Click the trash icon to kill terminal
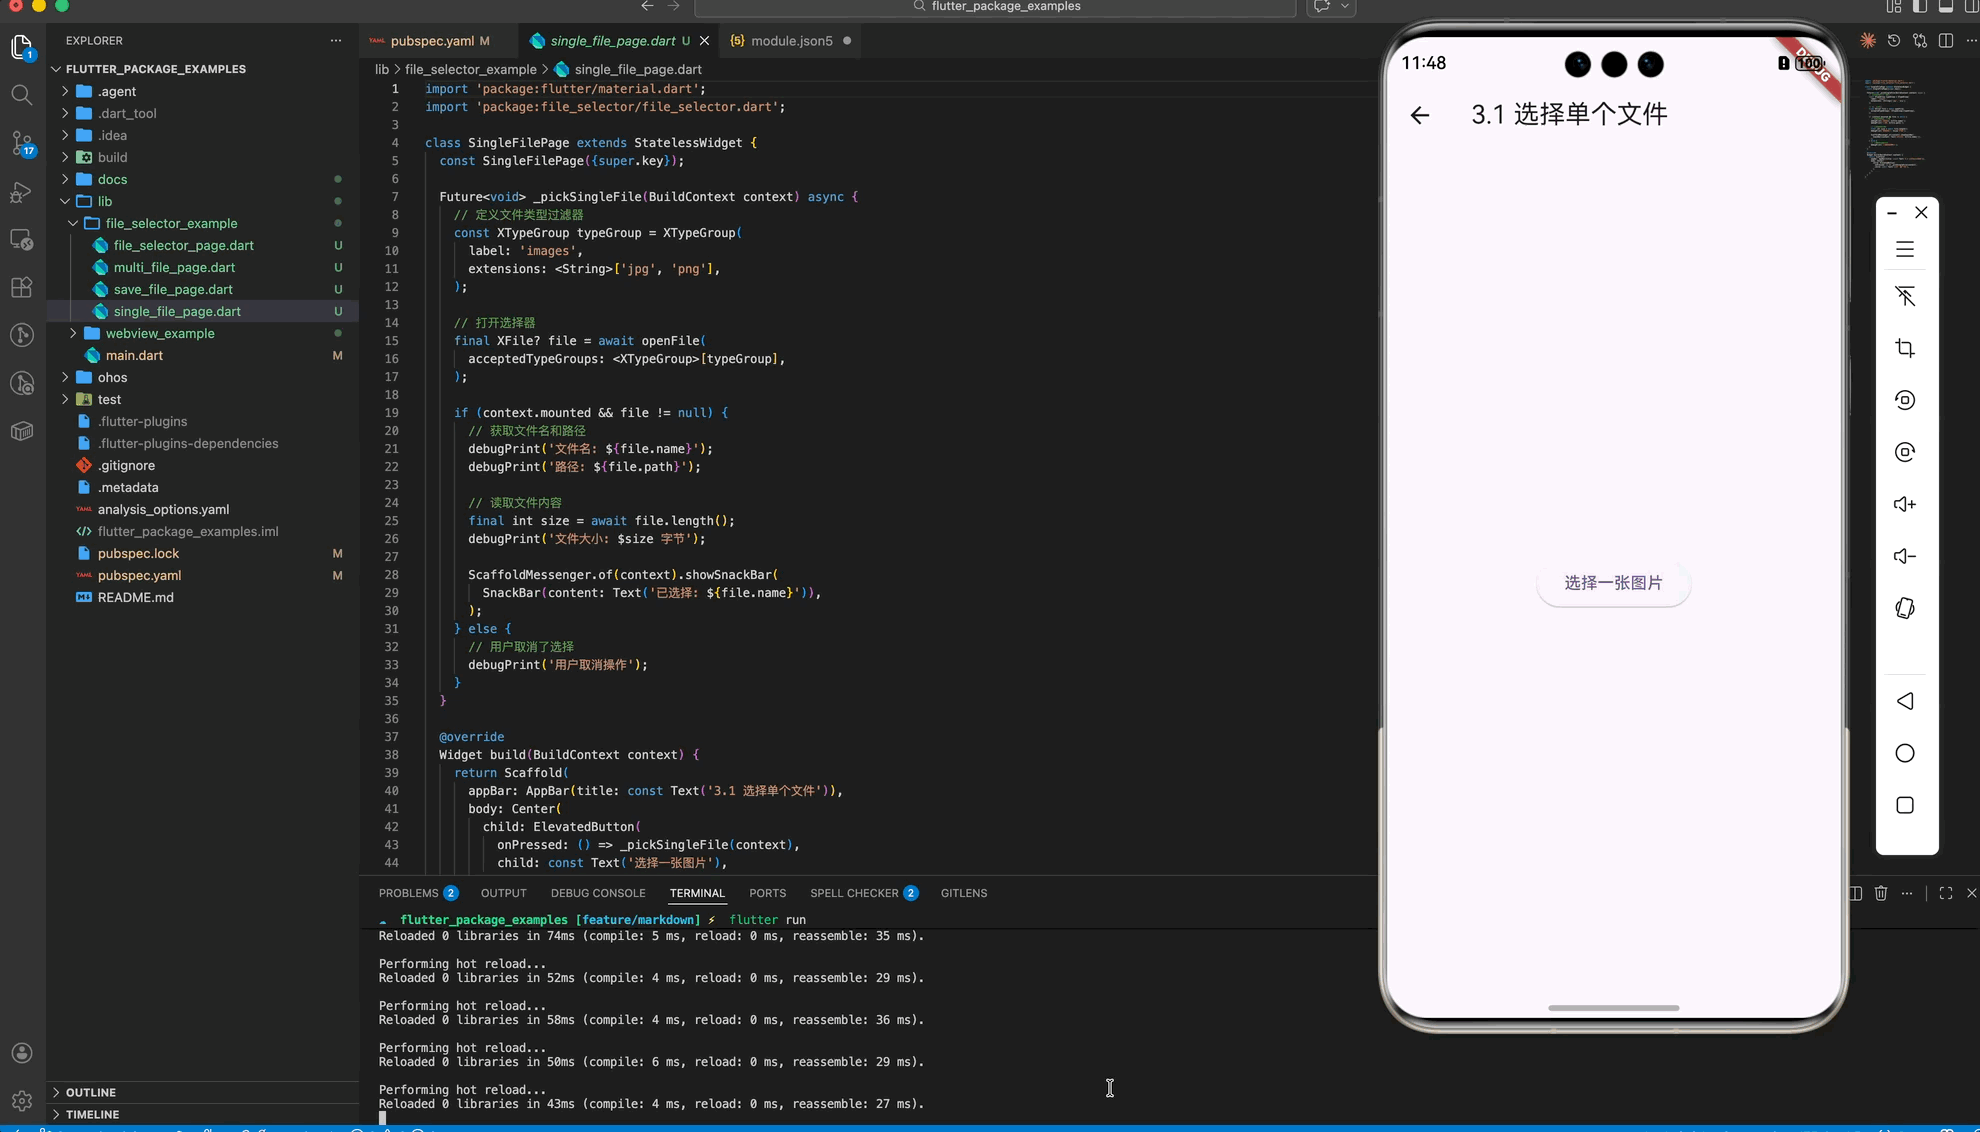 (1881, 893)
